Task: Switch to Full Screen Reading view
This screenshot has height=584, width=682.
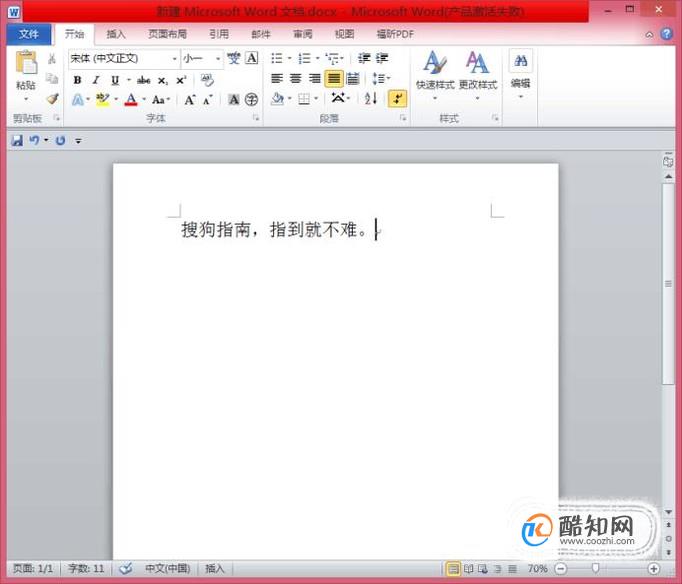Action: point(468,568)
